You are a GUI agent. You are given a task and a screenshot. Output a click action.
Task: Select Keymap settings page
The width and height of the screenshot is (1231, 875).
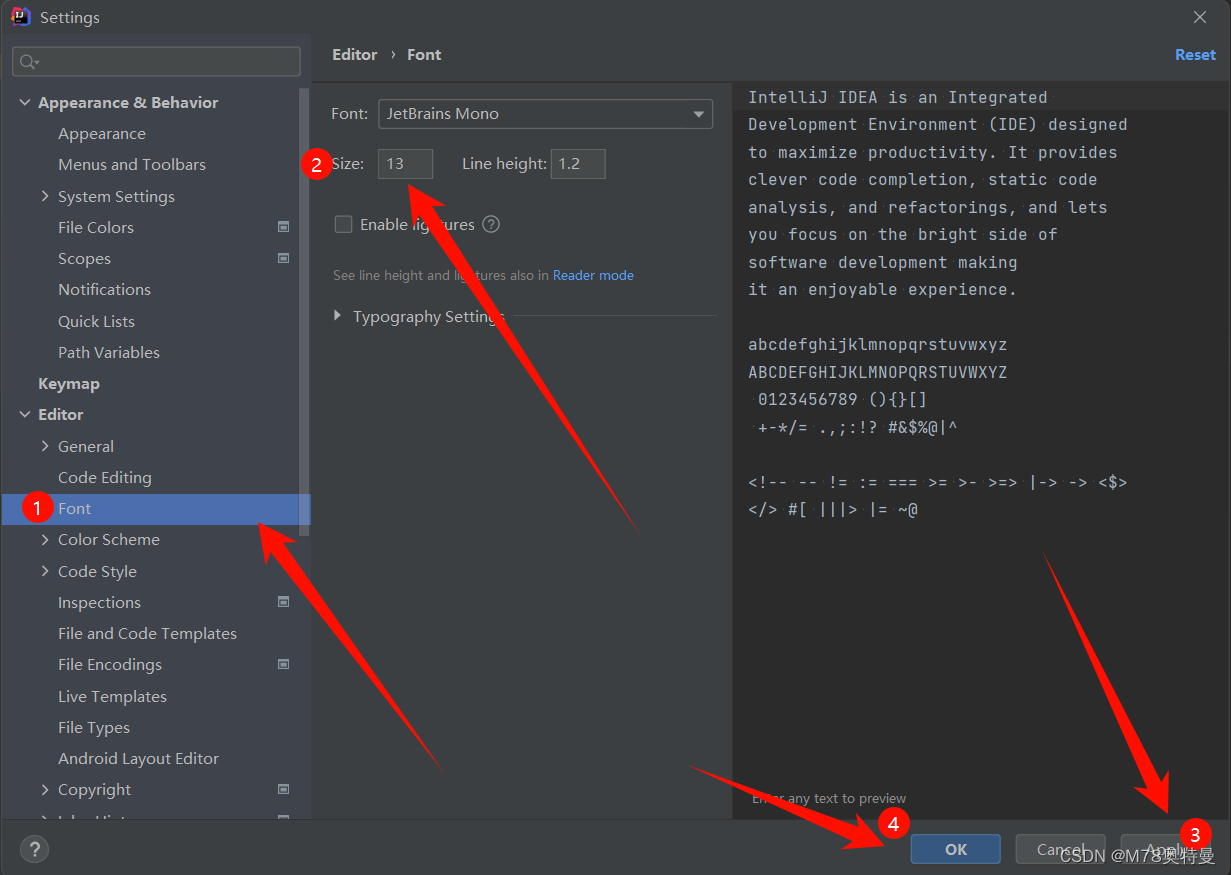click(x=69, y=383)
